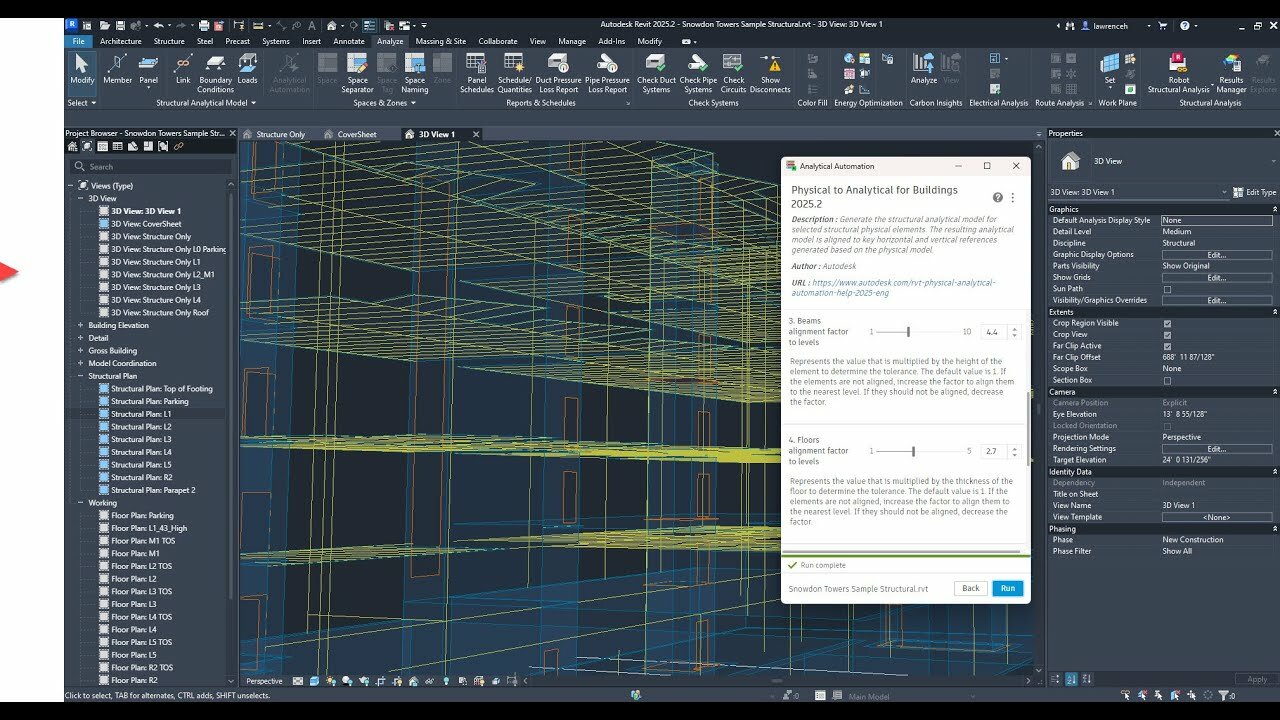Run the Duct Pressure Loss Report
The image size is (1280, 720).
pyautogui.click(x=558, y=74)
